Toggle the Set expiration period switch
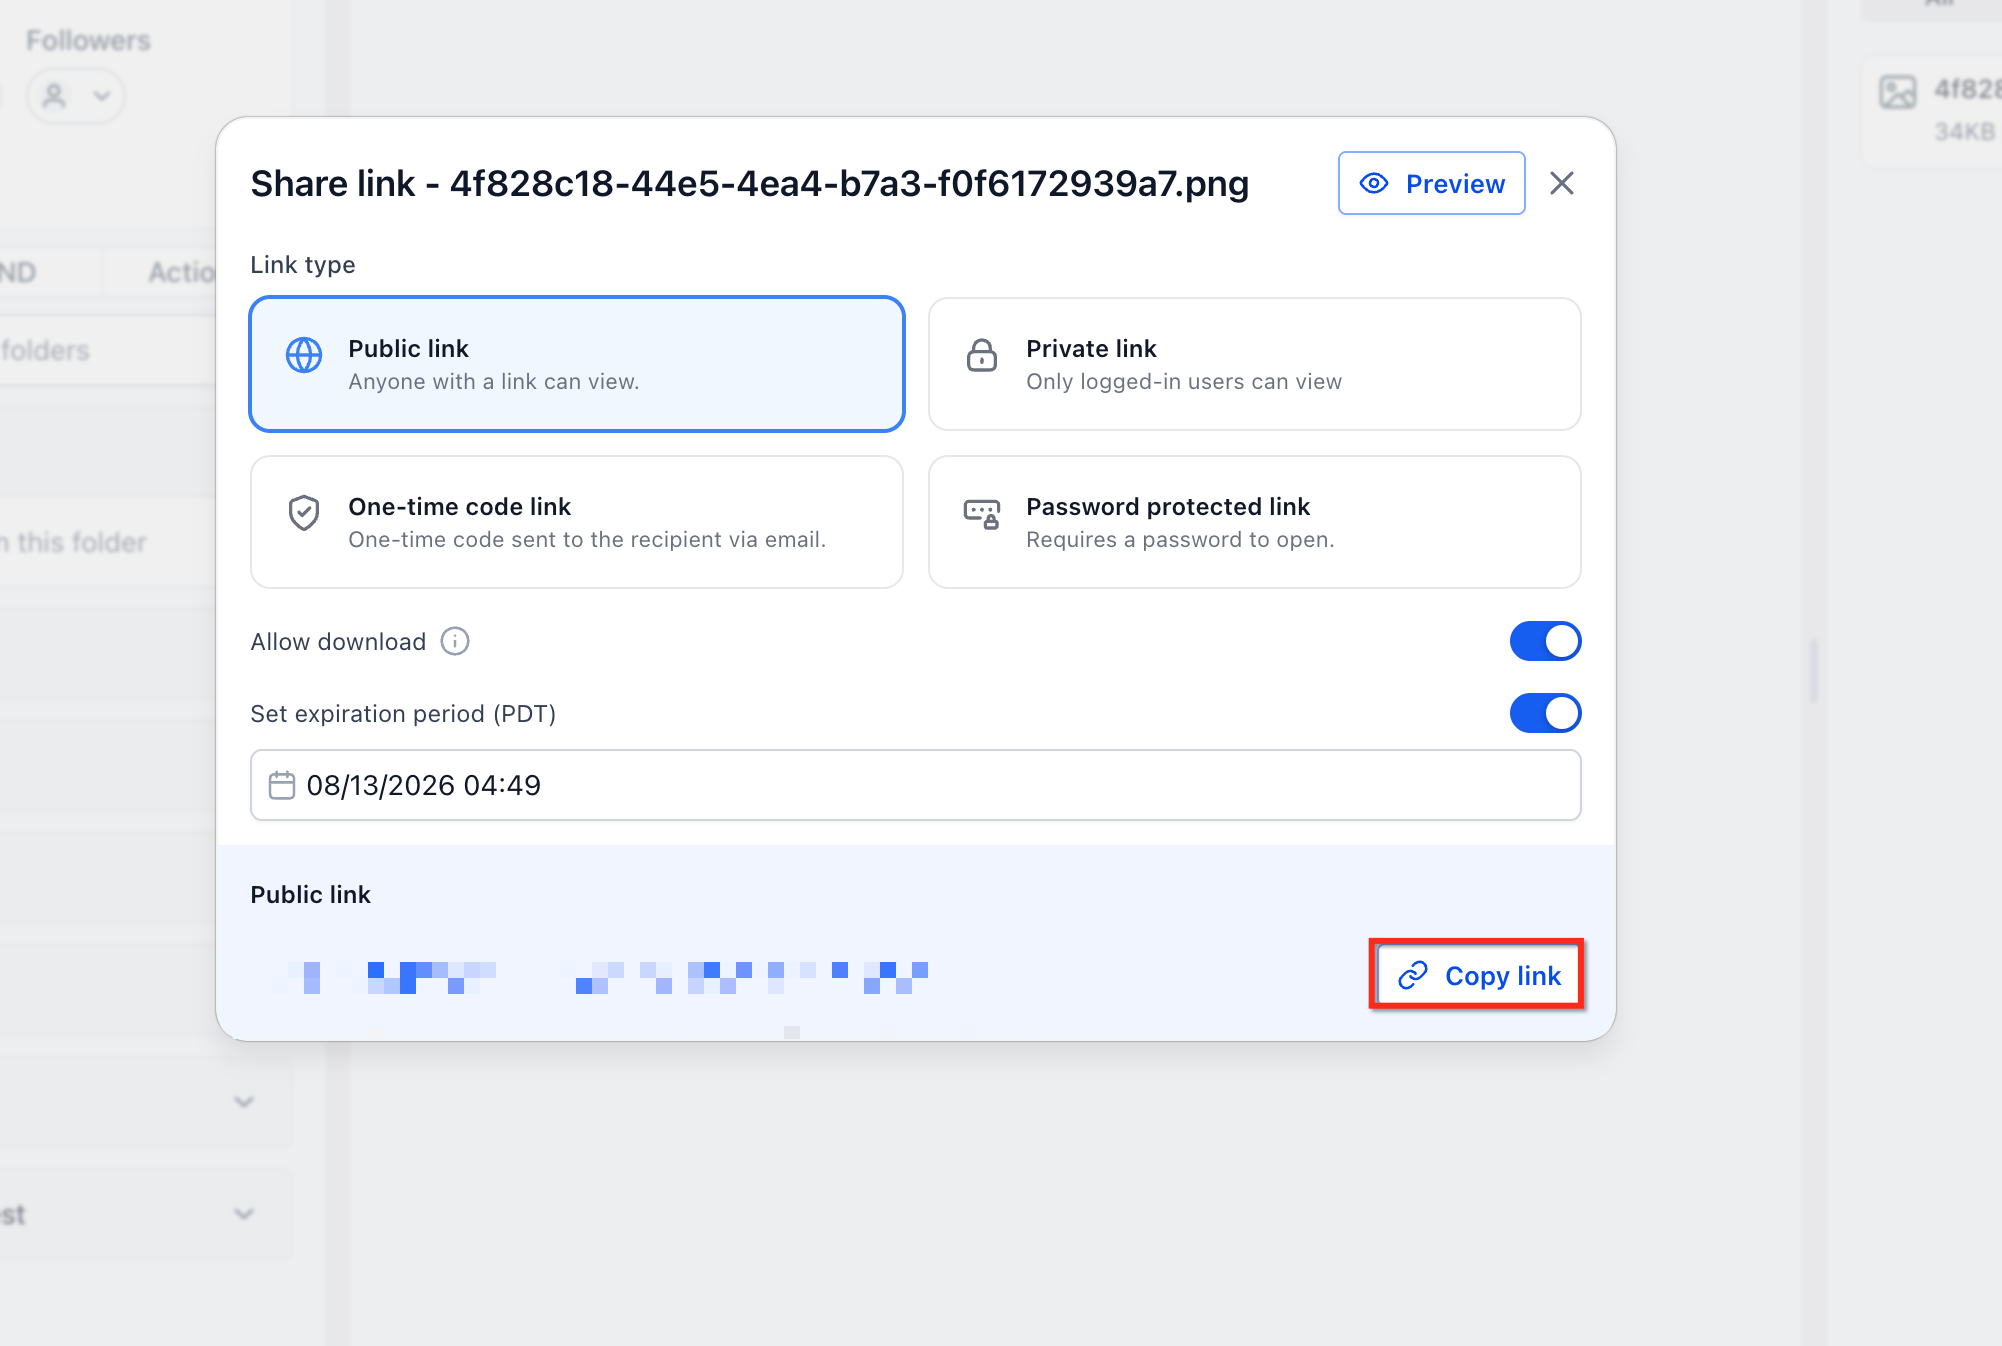The image size is (2002, 1346). click(1545, 713)
